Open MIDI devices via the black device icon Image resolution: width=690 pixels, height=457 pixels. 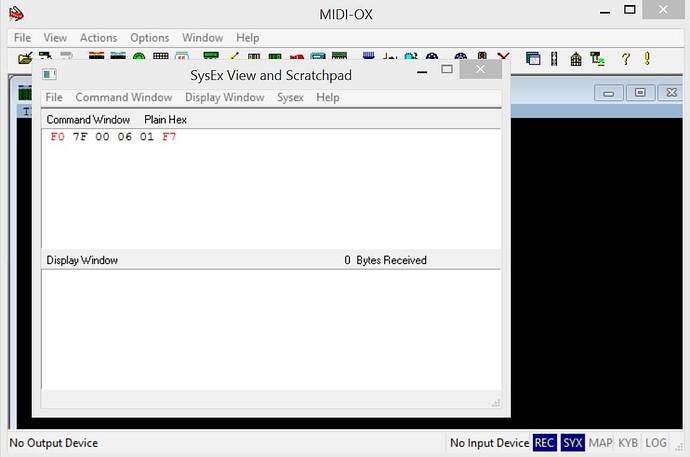pyautogui.click(x=45, y=55)
